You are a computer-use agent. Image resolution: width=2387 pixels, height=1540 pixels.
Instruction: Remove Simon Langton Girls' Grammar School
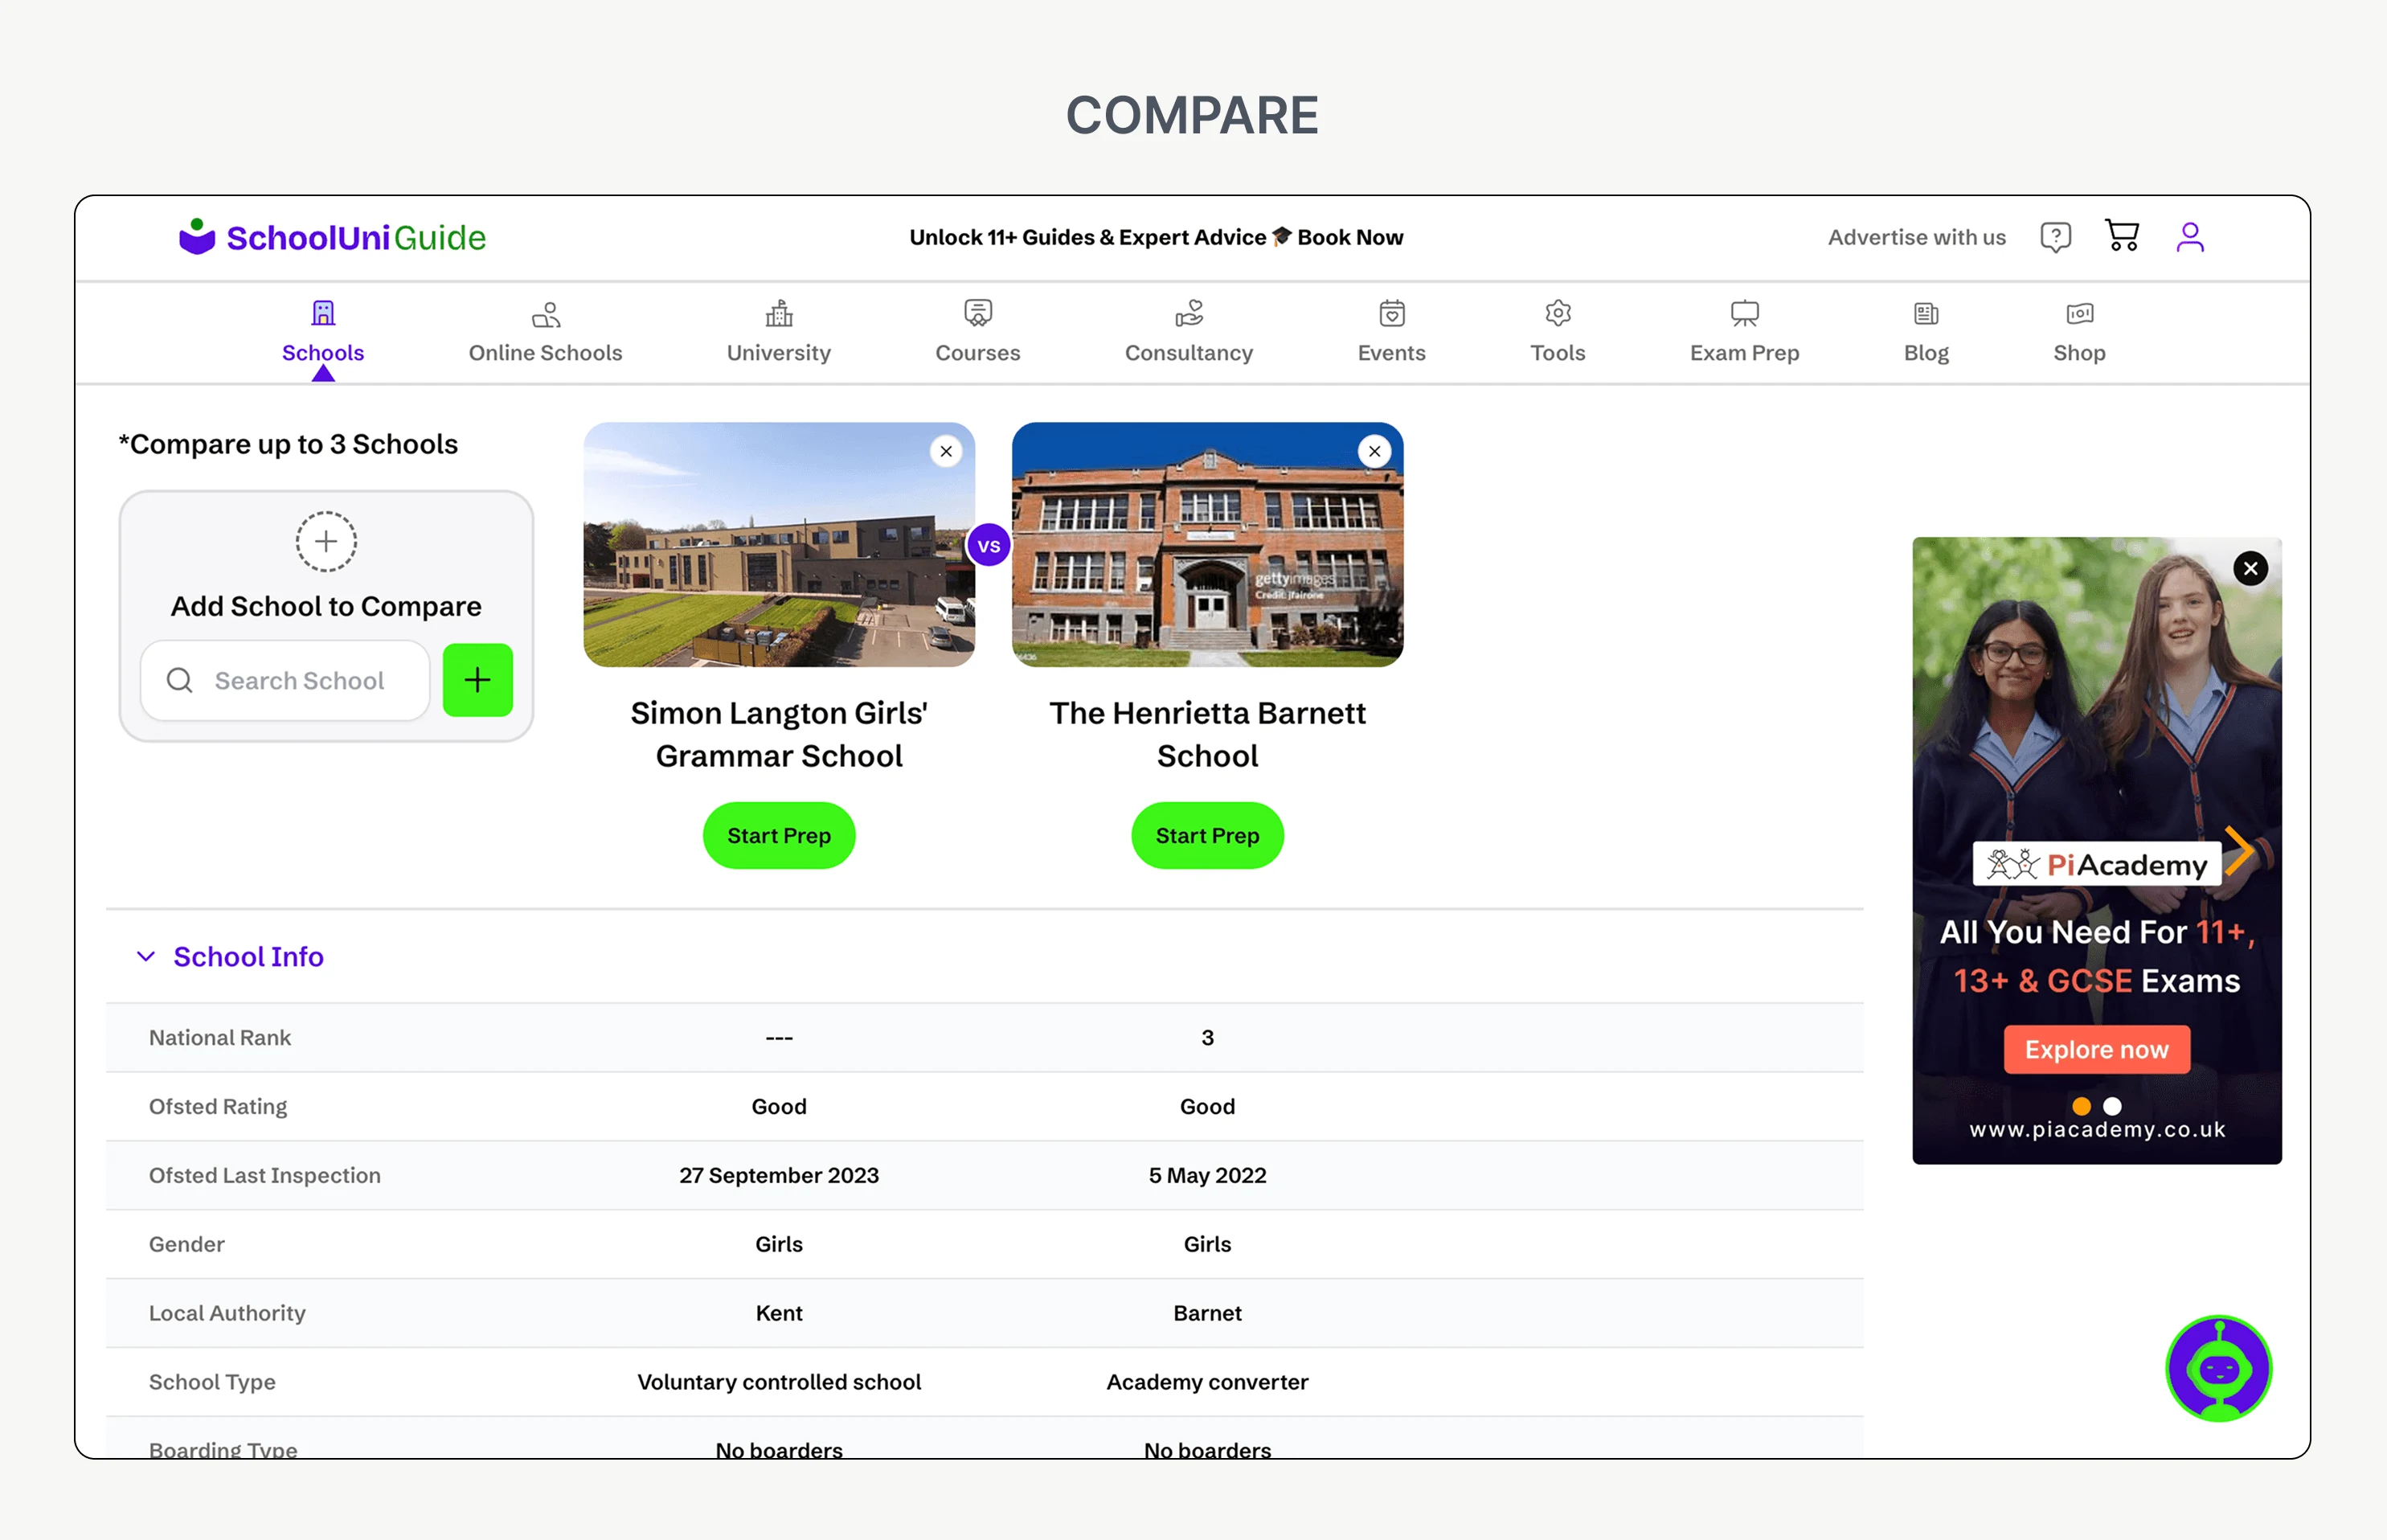coord(946,451)
